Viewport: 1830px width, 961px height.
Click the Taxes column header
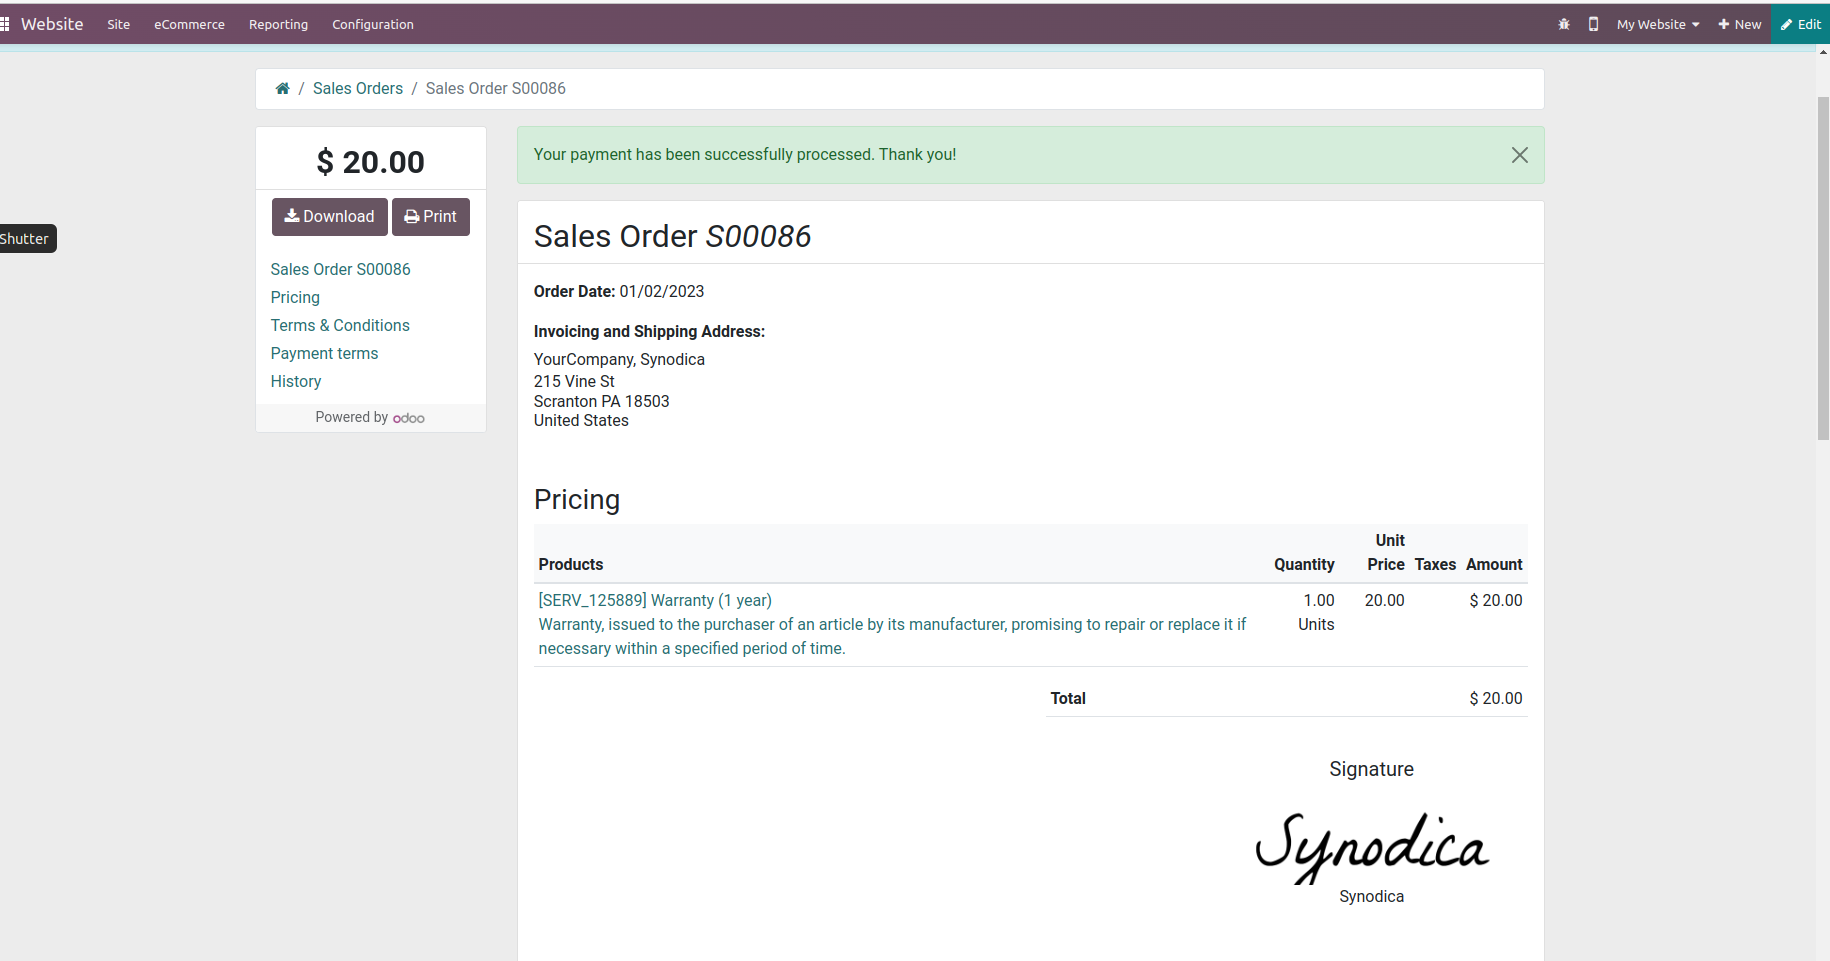1435,564
